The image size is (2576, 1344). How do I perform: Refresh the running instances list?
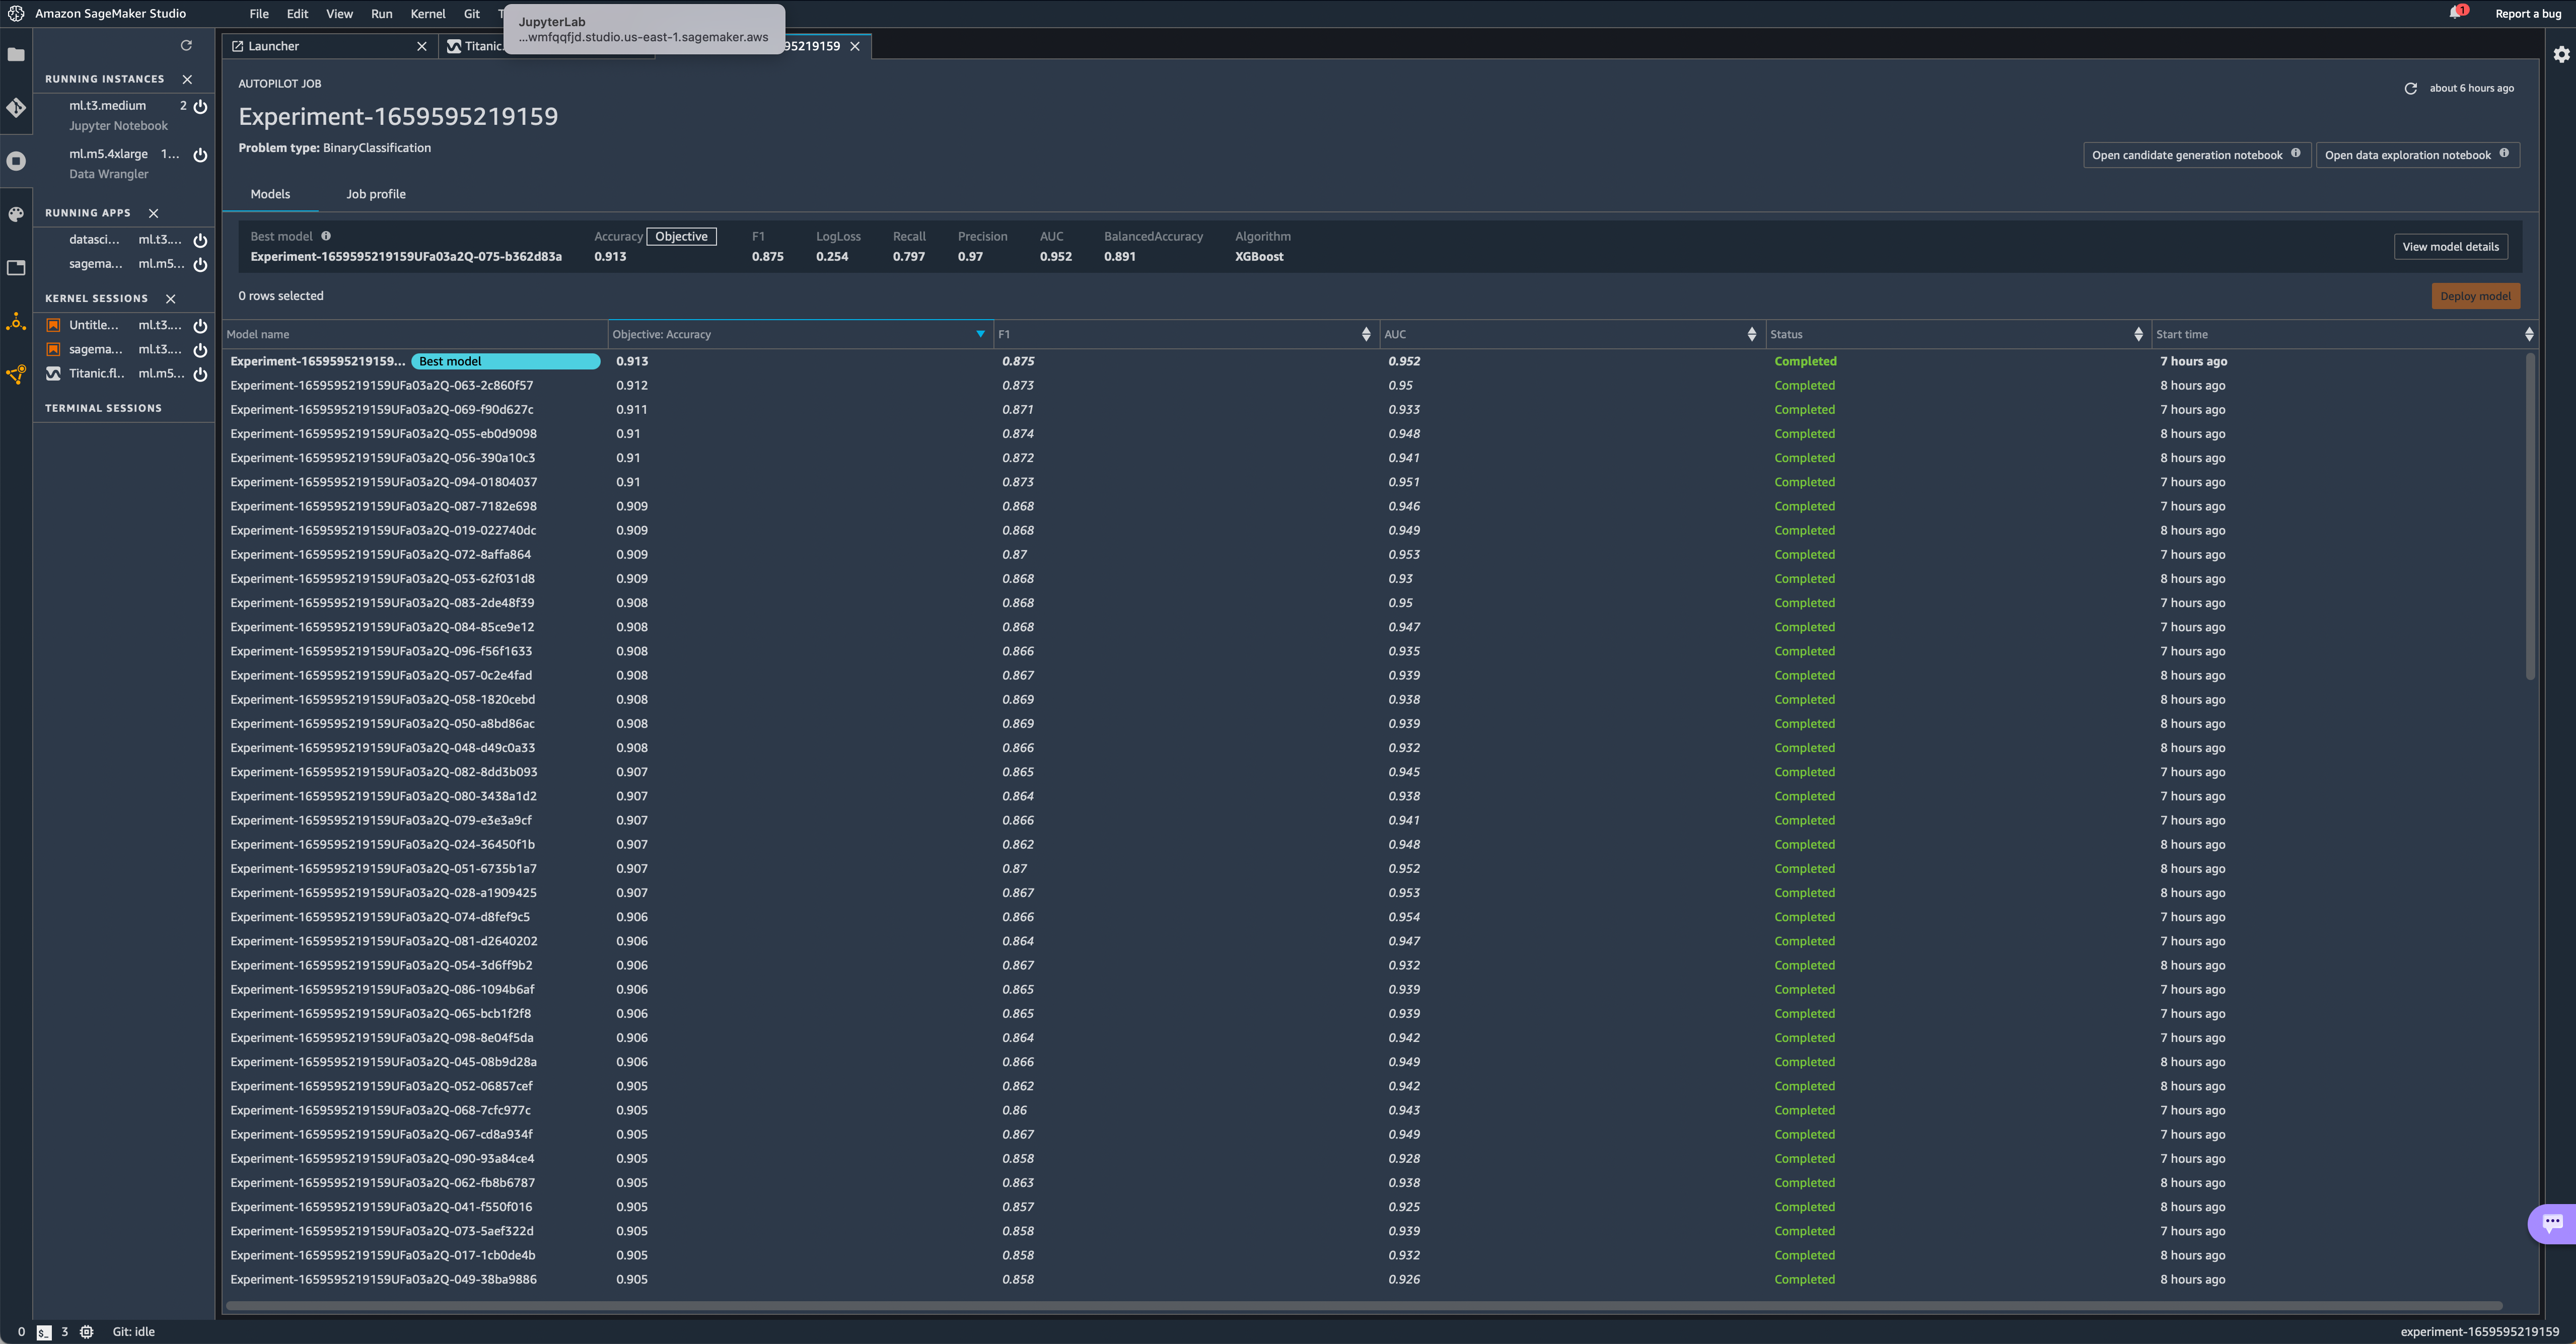pos(186,46)
